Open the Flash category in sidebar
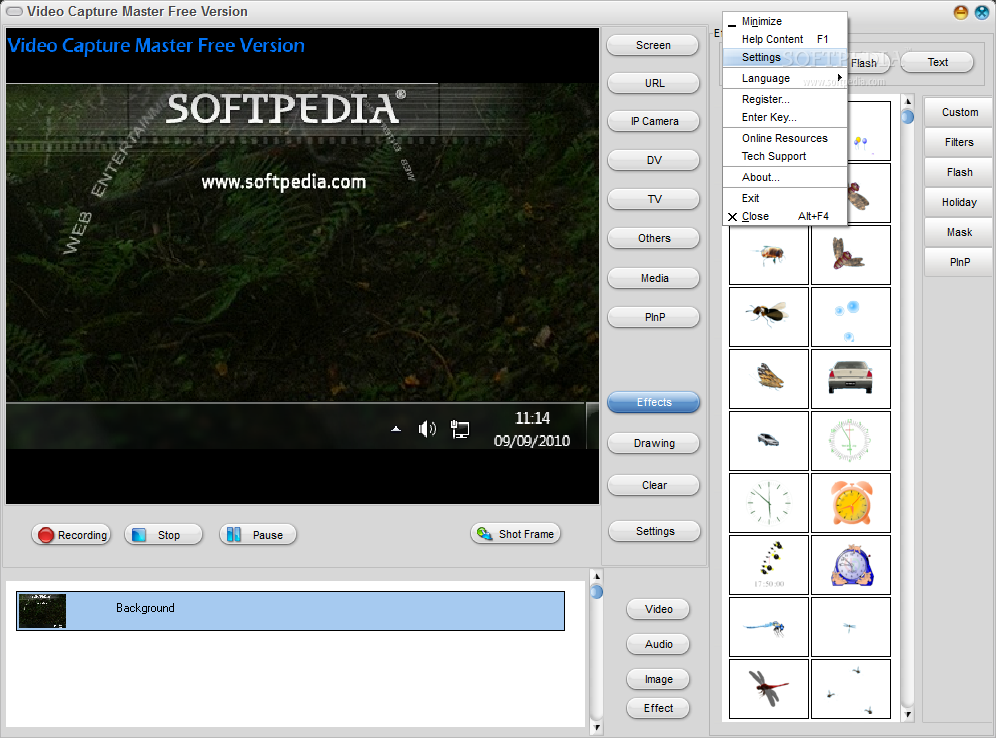Viewport: 996px width, 738px height. click(x=959, y=172)
